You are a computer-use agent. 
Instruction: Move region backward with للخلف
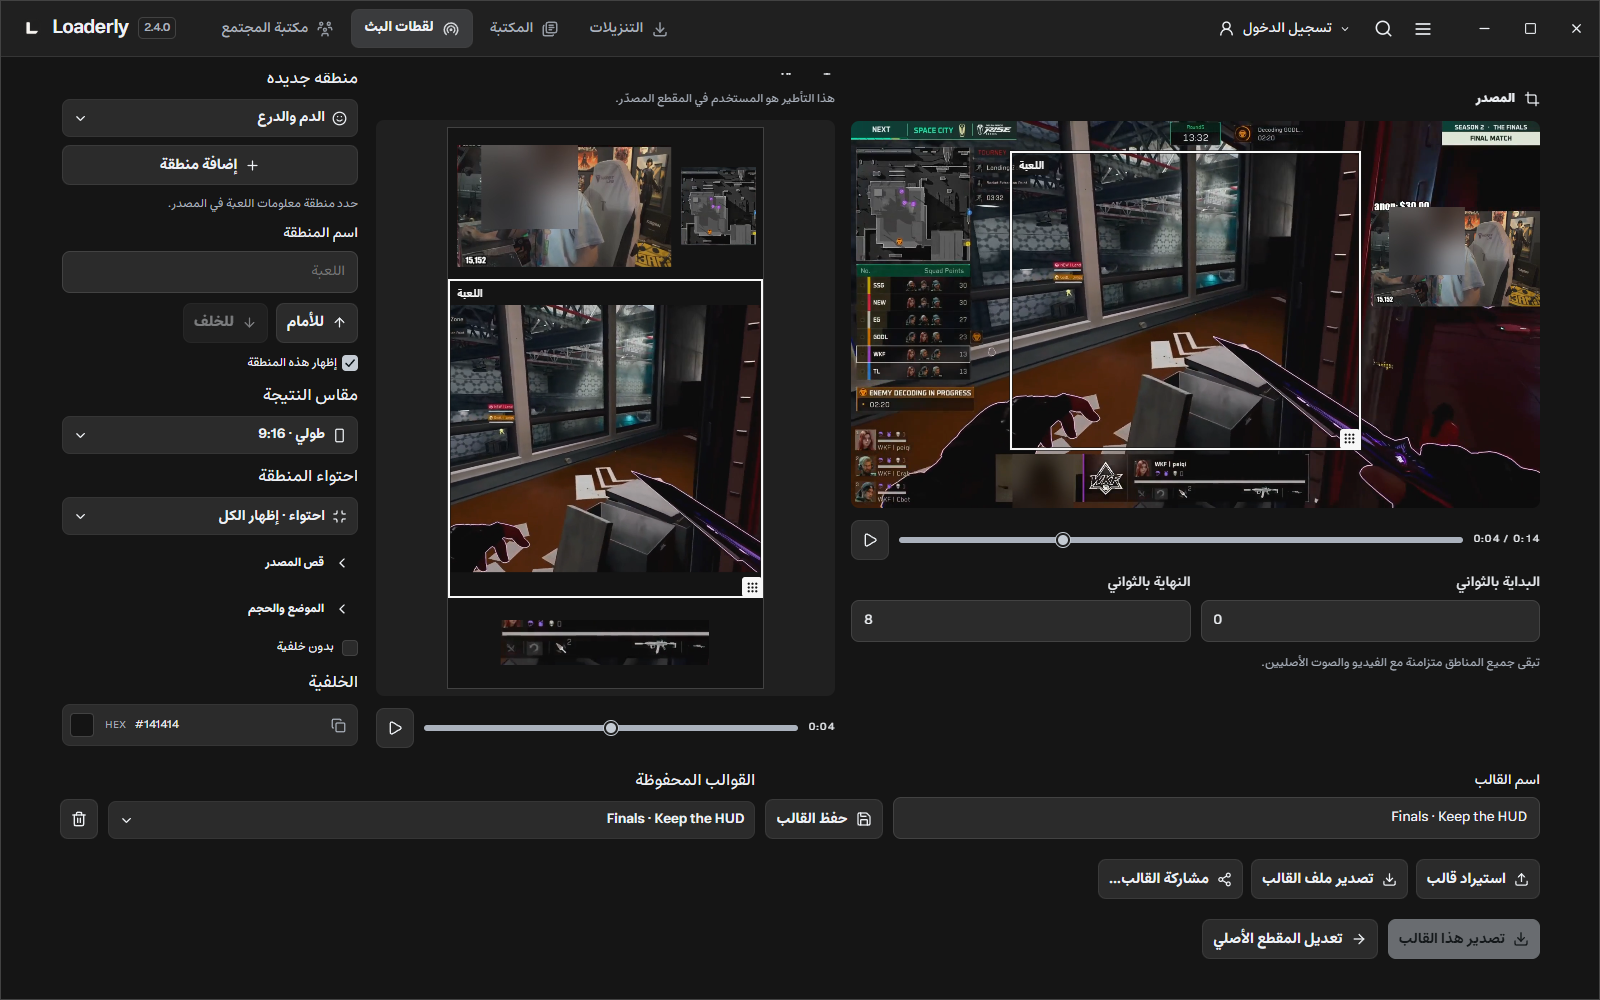(x=225, y=322)
